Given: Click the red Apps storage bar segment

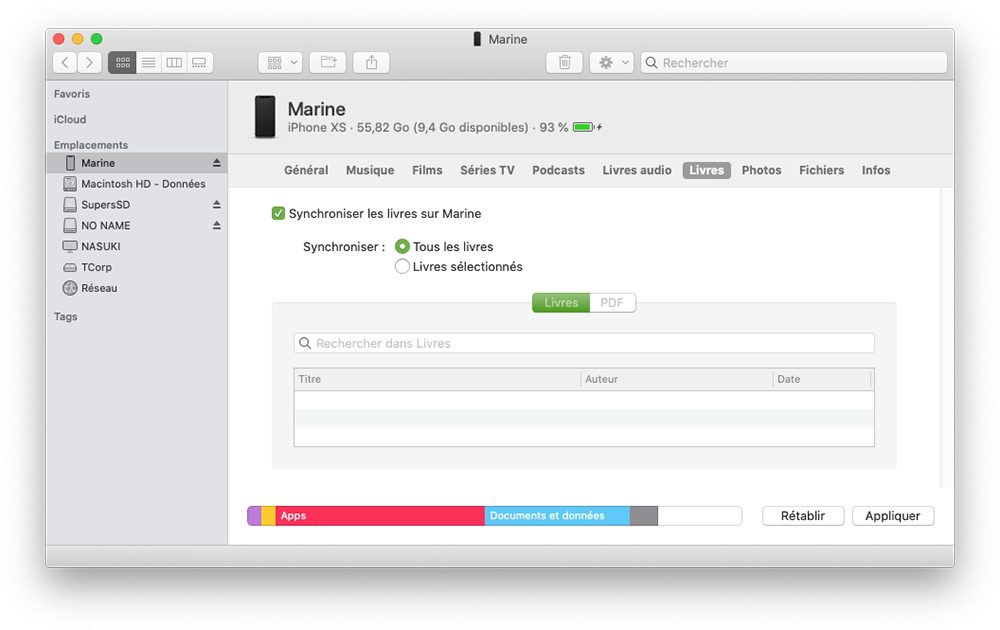Looking at the screenshot, I should point(380,516).
